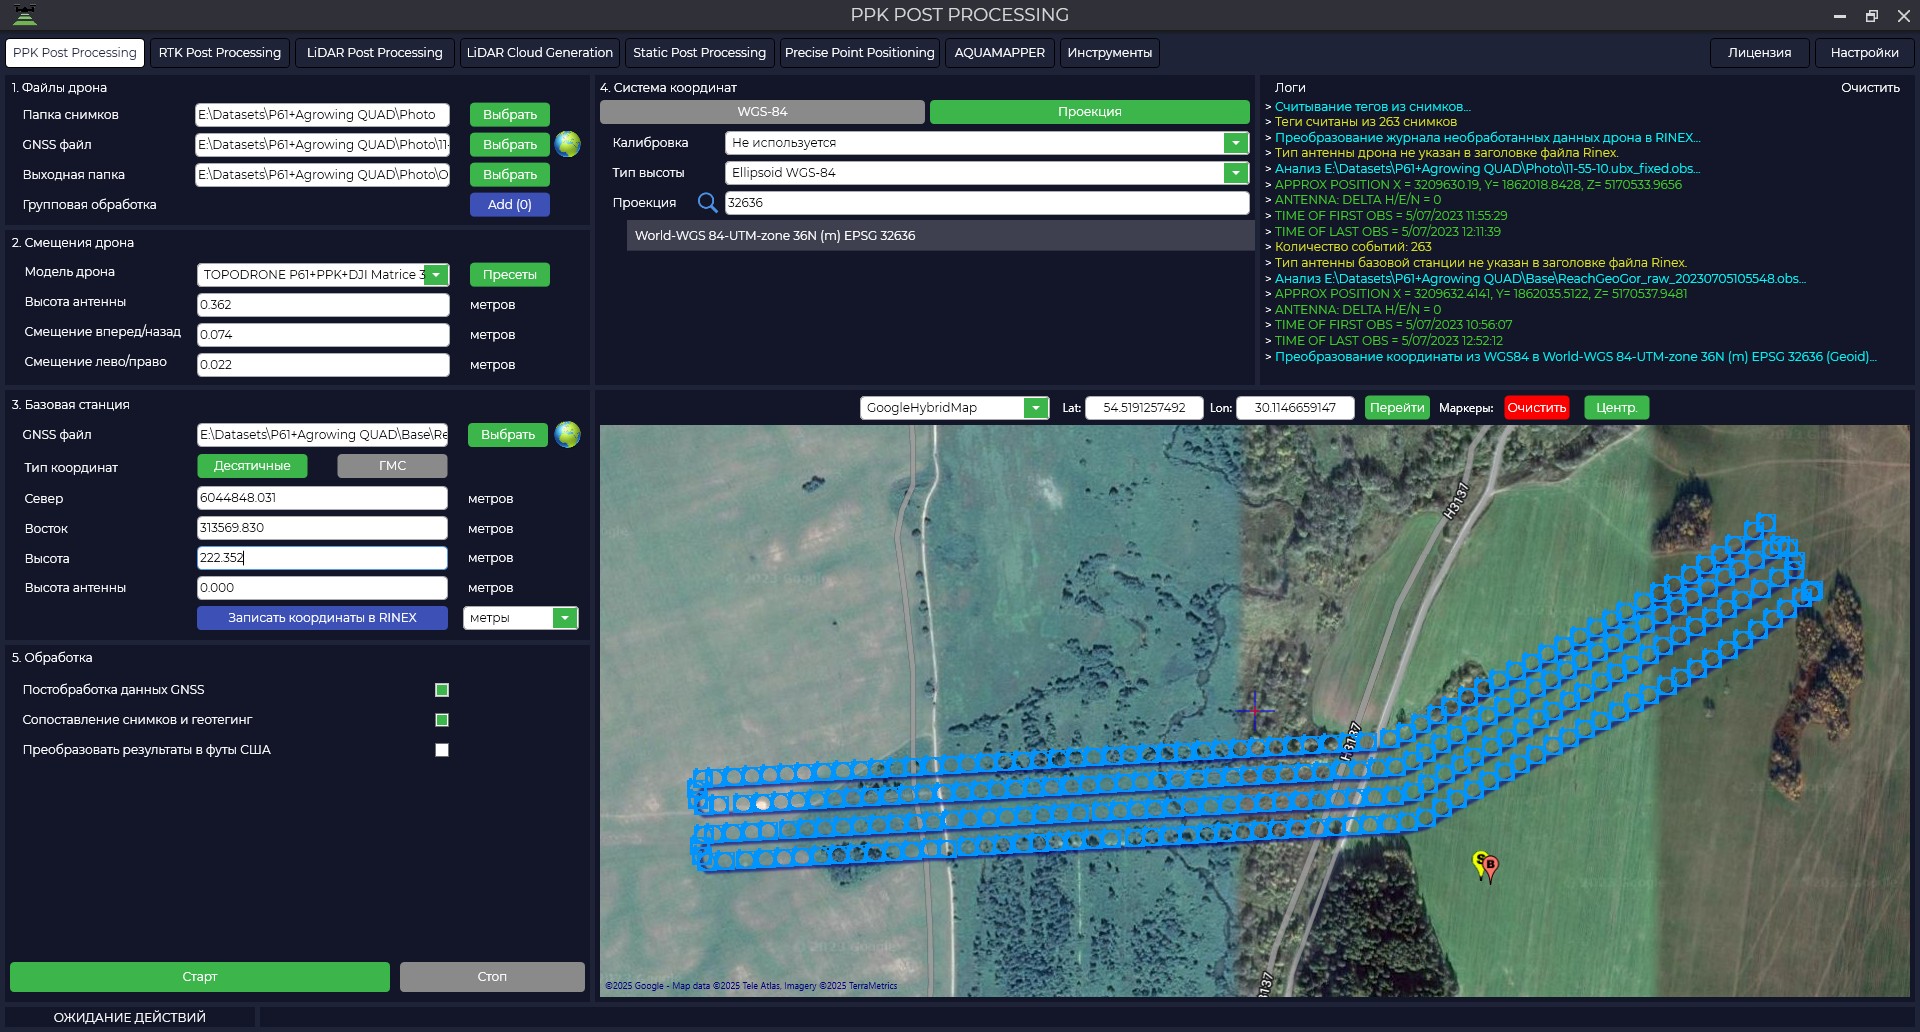Viewport: 1920px width, 1032px height.
Task: Click the crosshair marker on the map
Action: point(1254,710)
